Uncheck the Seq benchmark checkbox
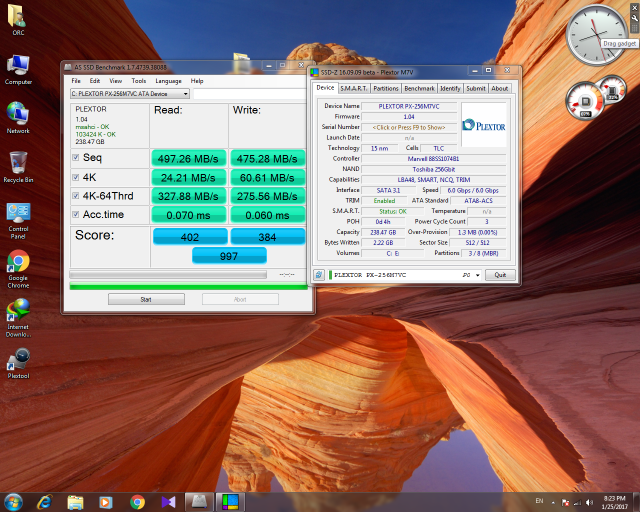Viewport: 640px width, 512px height. 76,158
